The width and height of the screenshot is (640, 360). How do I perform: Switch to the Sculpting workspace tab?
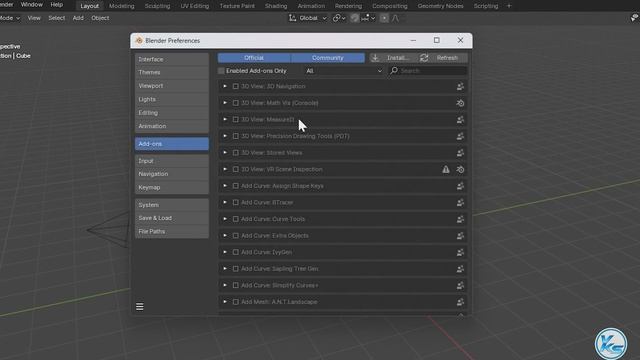157,6
